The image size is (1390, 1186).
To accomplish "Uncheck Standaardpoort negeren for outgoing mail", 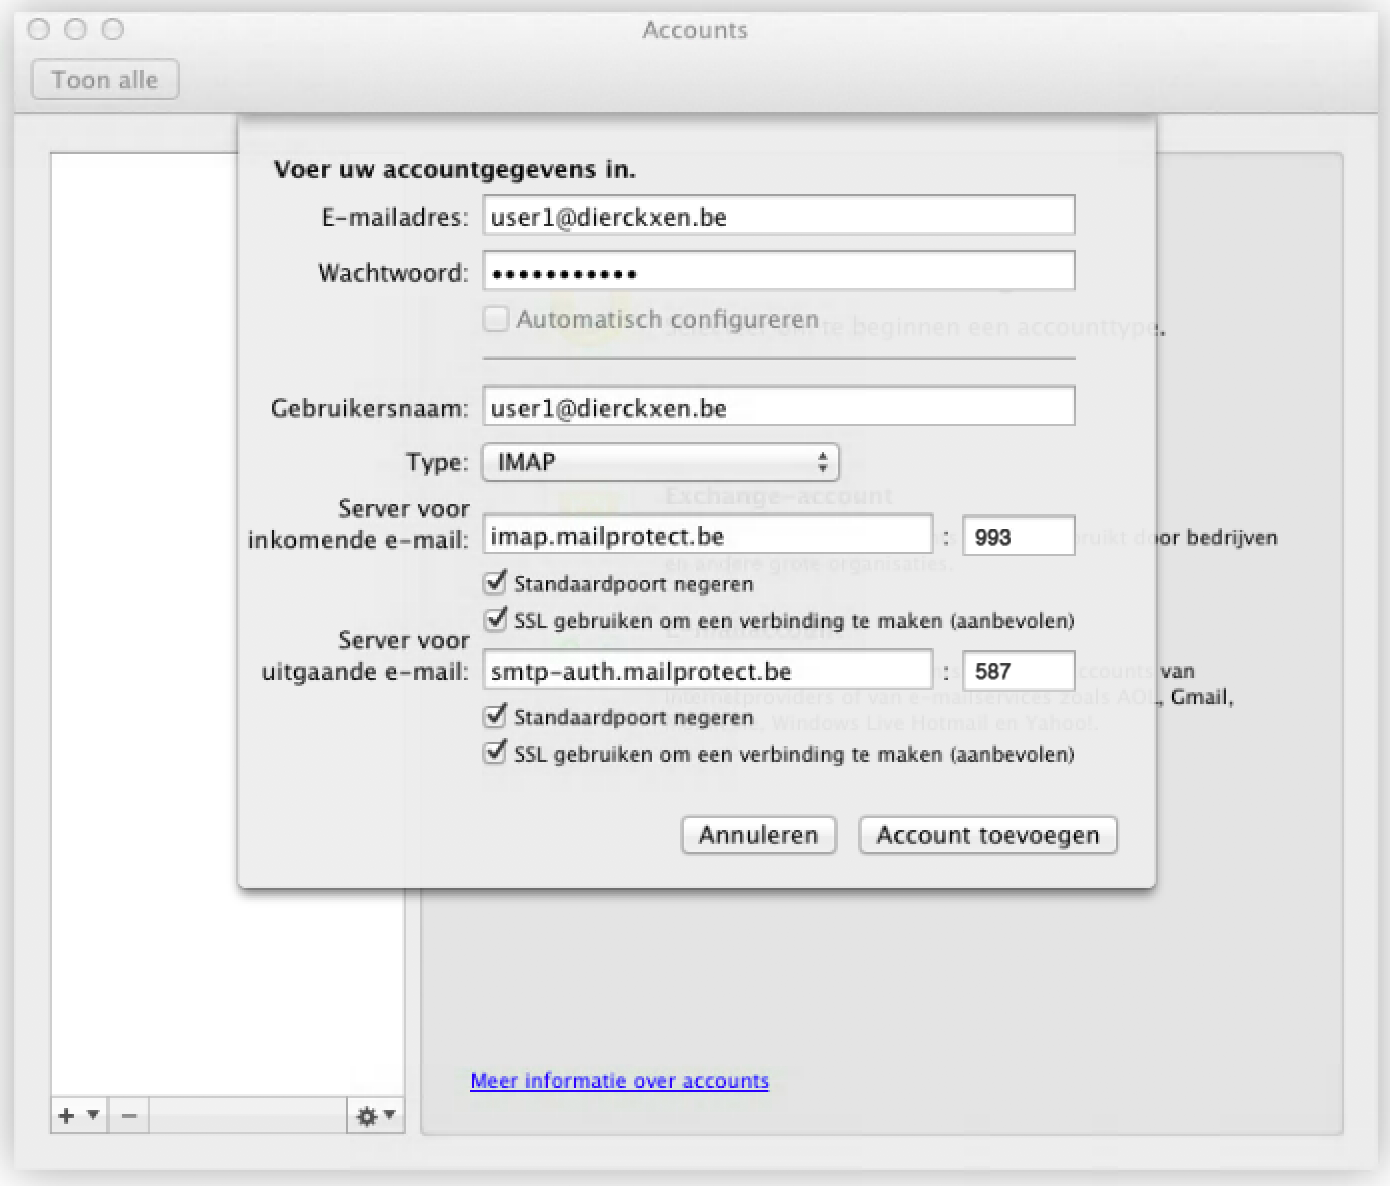I will coord(496,716).
